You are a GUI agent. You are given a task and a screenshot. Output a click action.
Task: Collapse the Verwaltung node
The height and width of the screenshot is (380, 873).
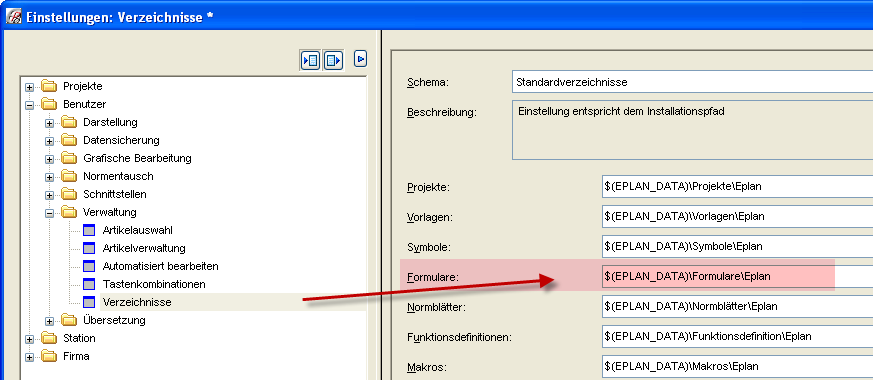point(50,213)
